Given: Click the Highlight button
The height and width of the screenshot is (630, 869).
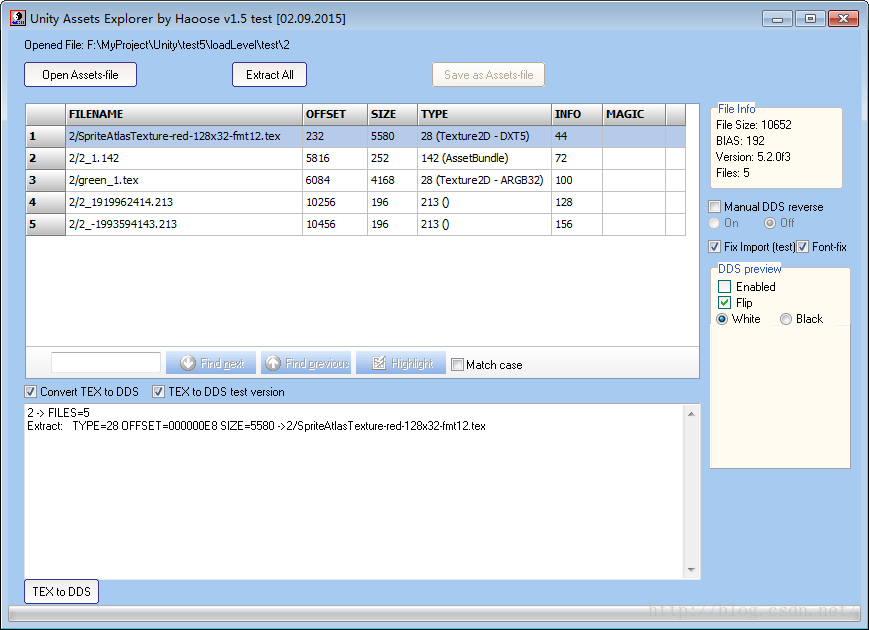Looking at the screenshot, I should point(401,363).
